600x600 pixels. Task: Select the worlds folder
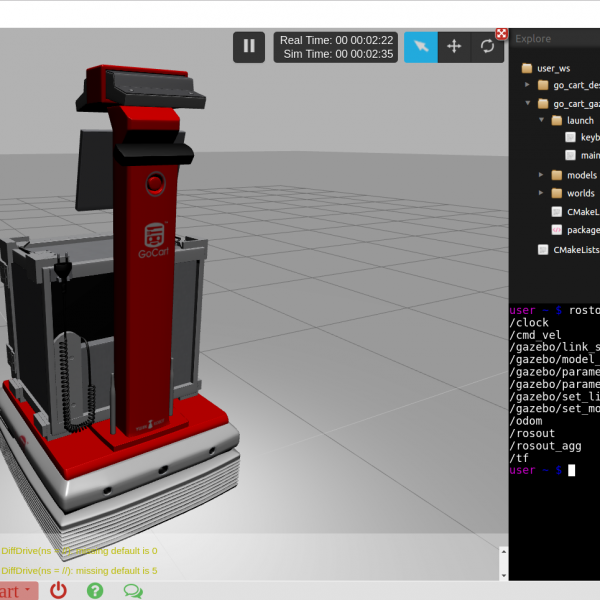pyautogui.click(x=573, y=193)
